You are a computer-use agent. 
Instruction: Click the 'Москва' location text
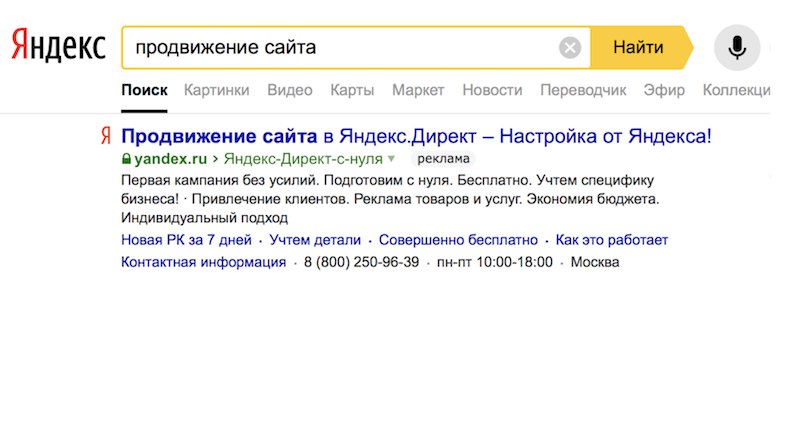coord(595,262)
